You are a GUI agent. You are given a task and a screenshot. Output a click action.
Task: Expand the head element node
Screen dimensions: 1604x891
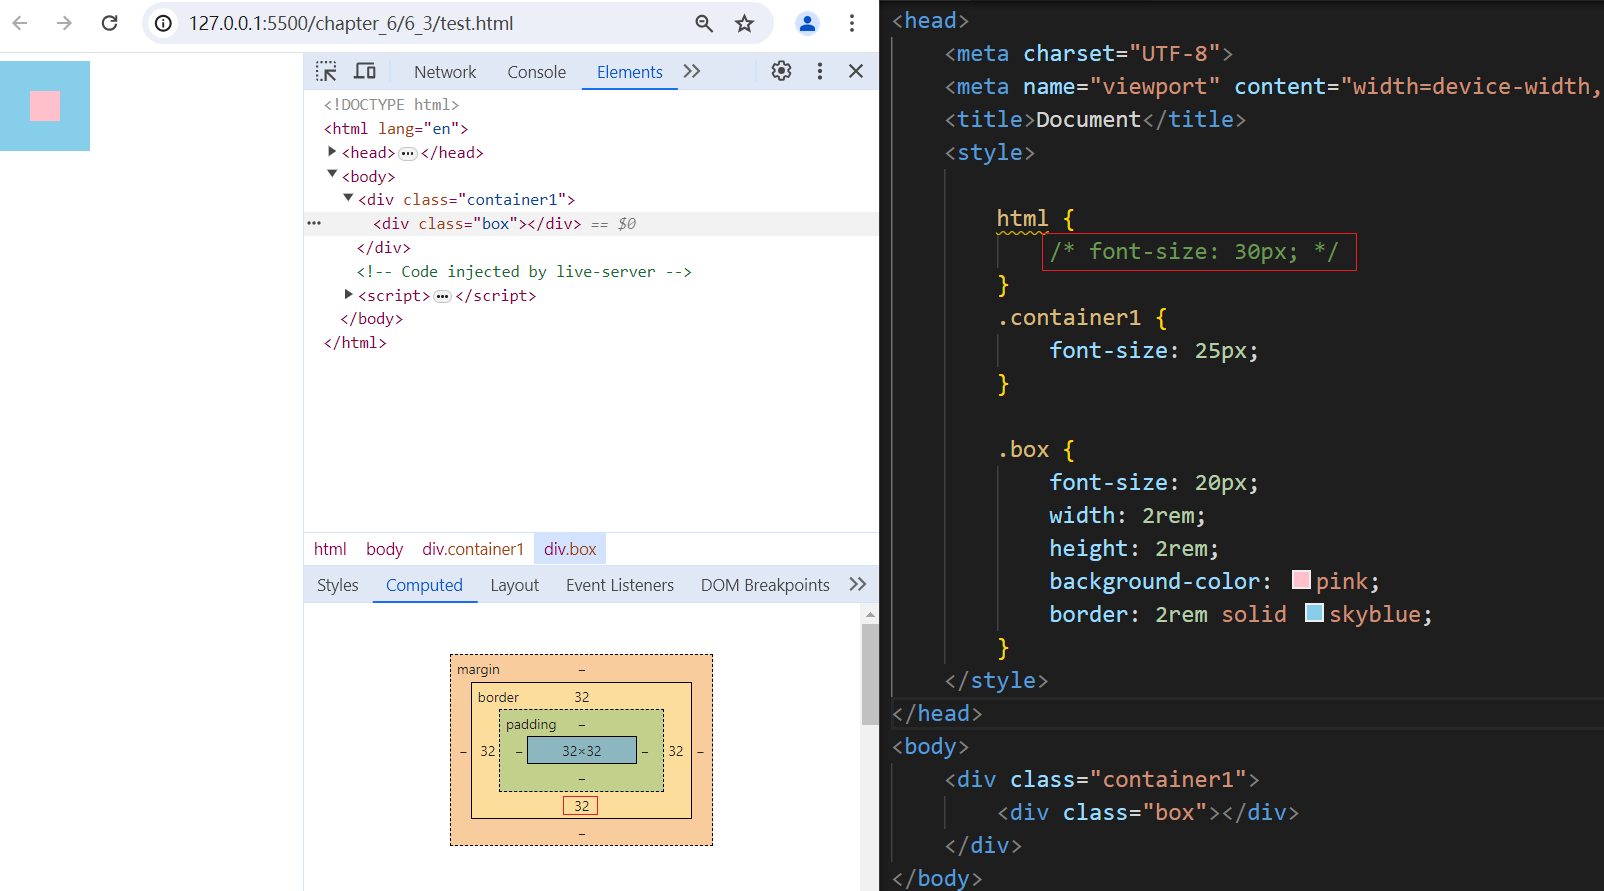[x=332, y=152]
